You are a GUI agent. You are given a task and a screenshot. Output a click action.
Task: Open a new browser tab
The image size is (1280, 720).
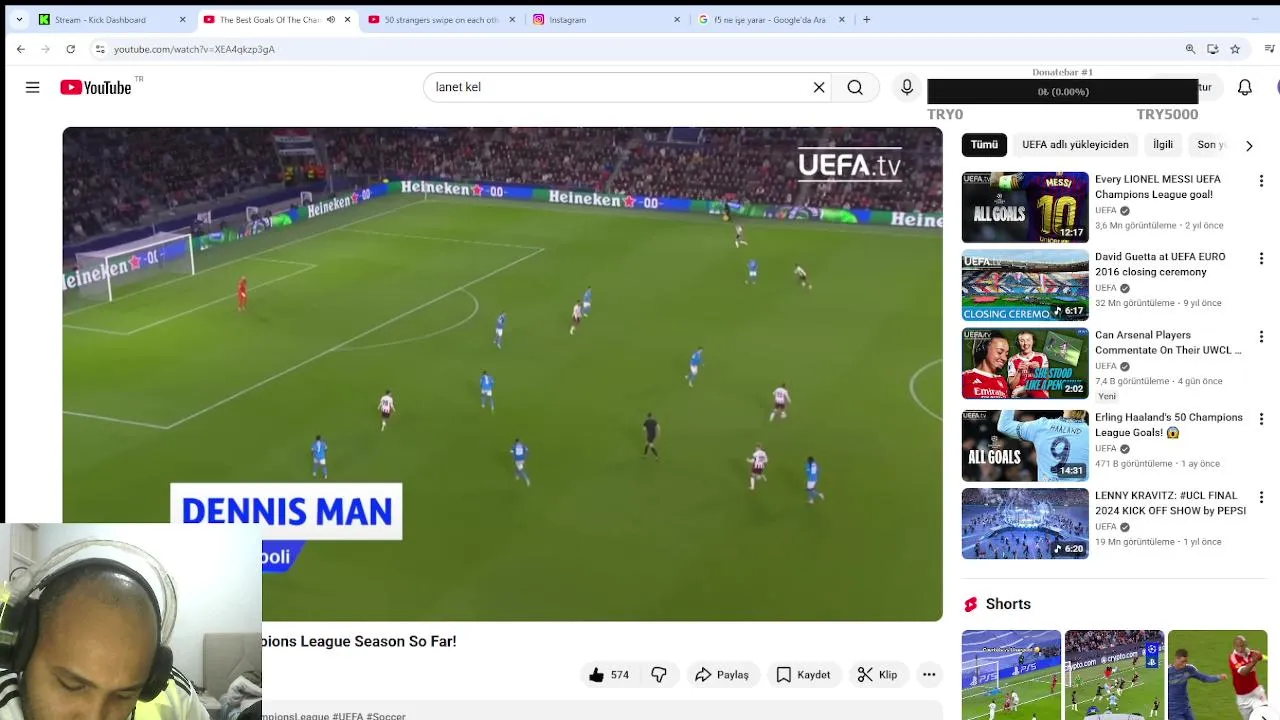[867, 19]
